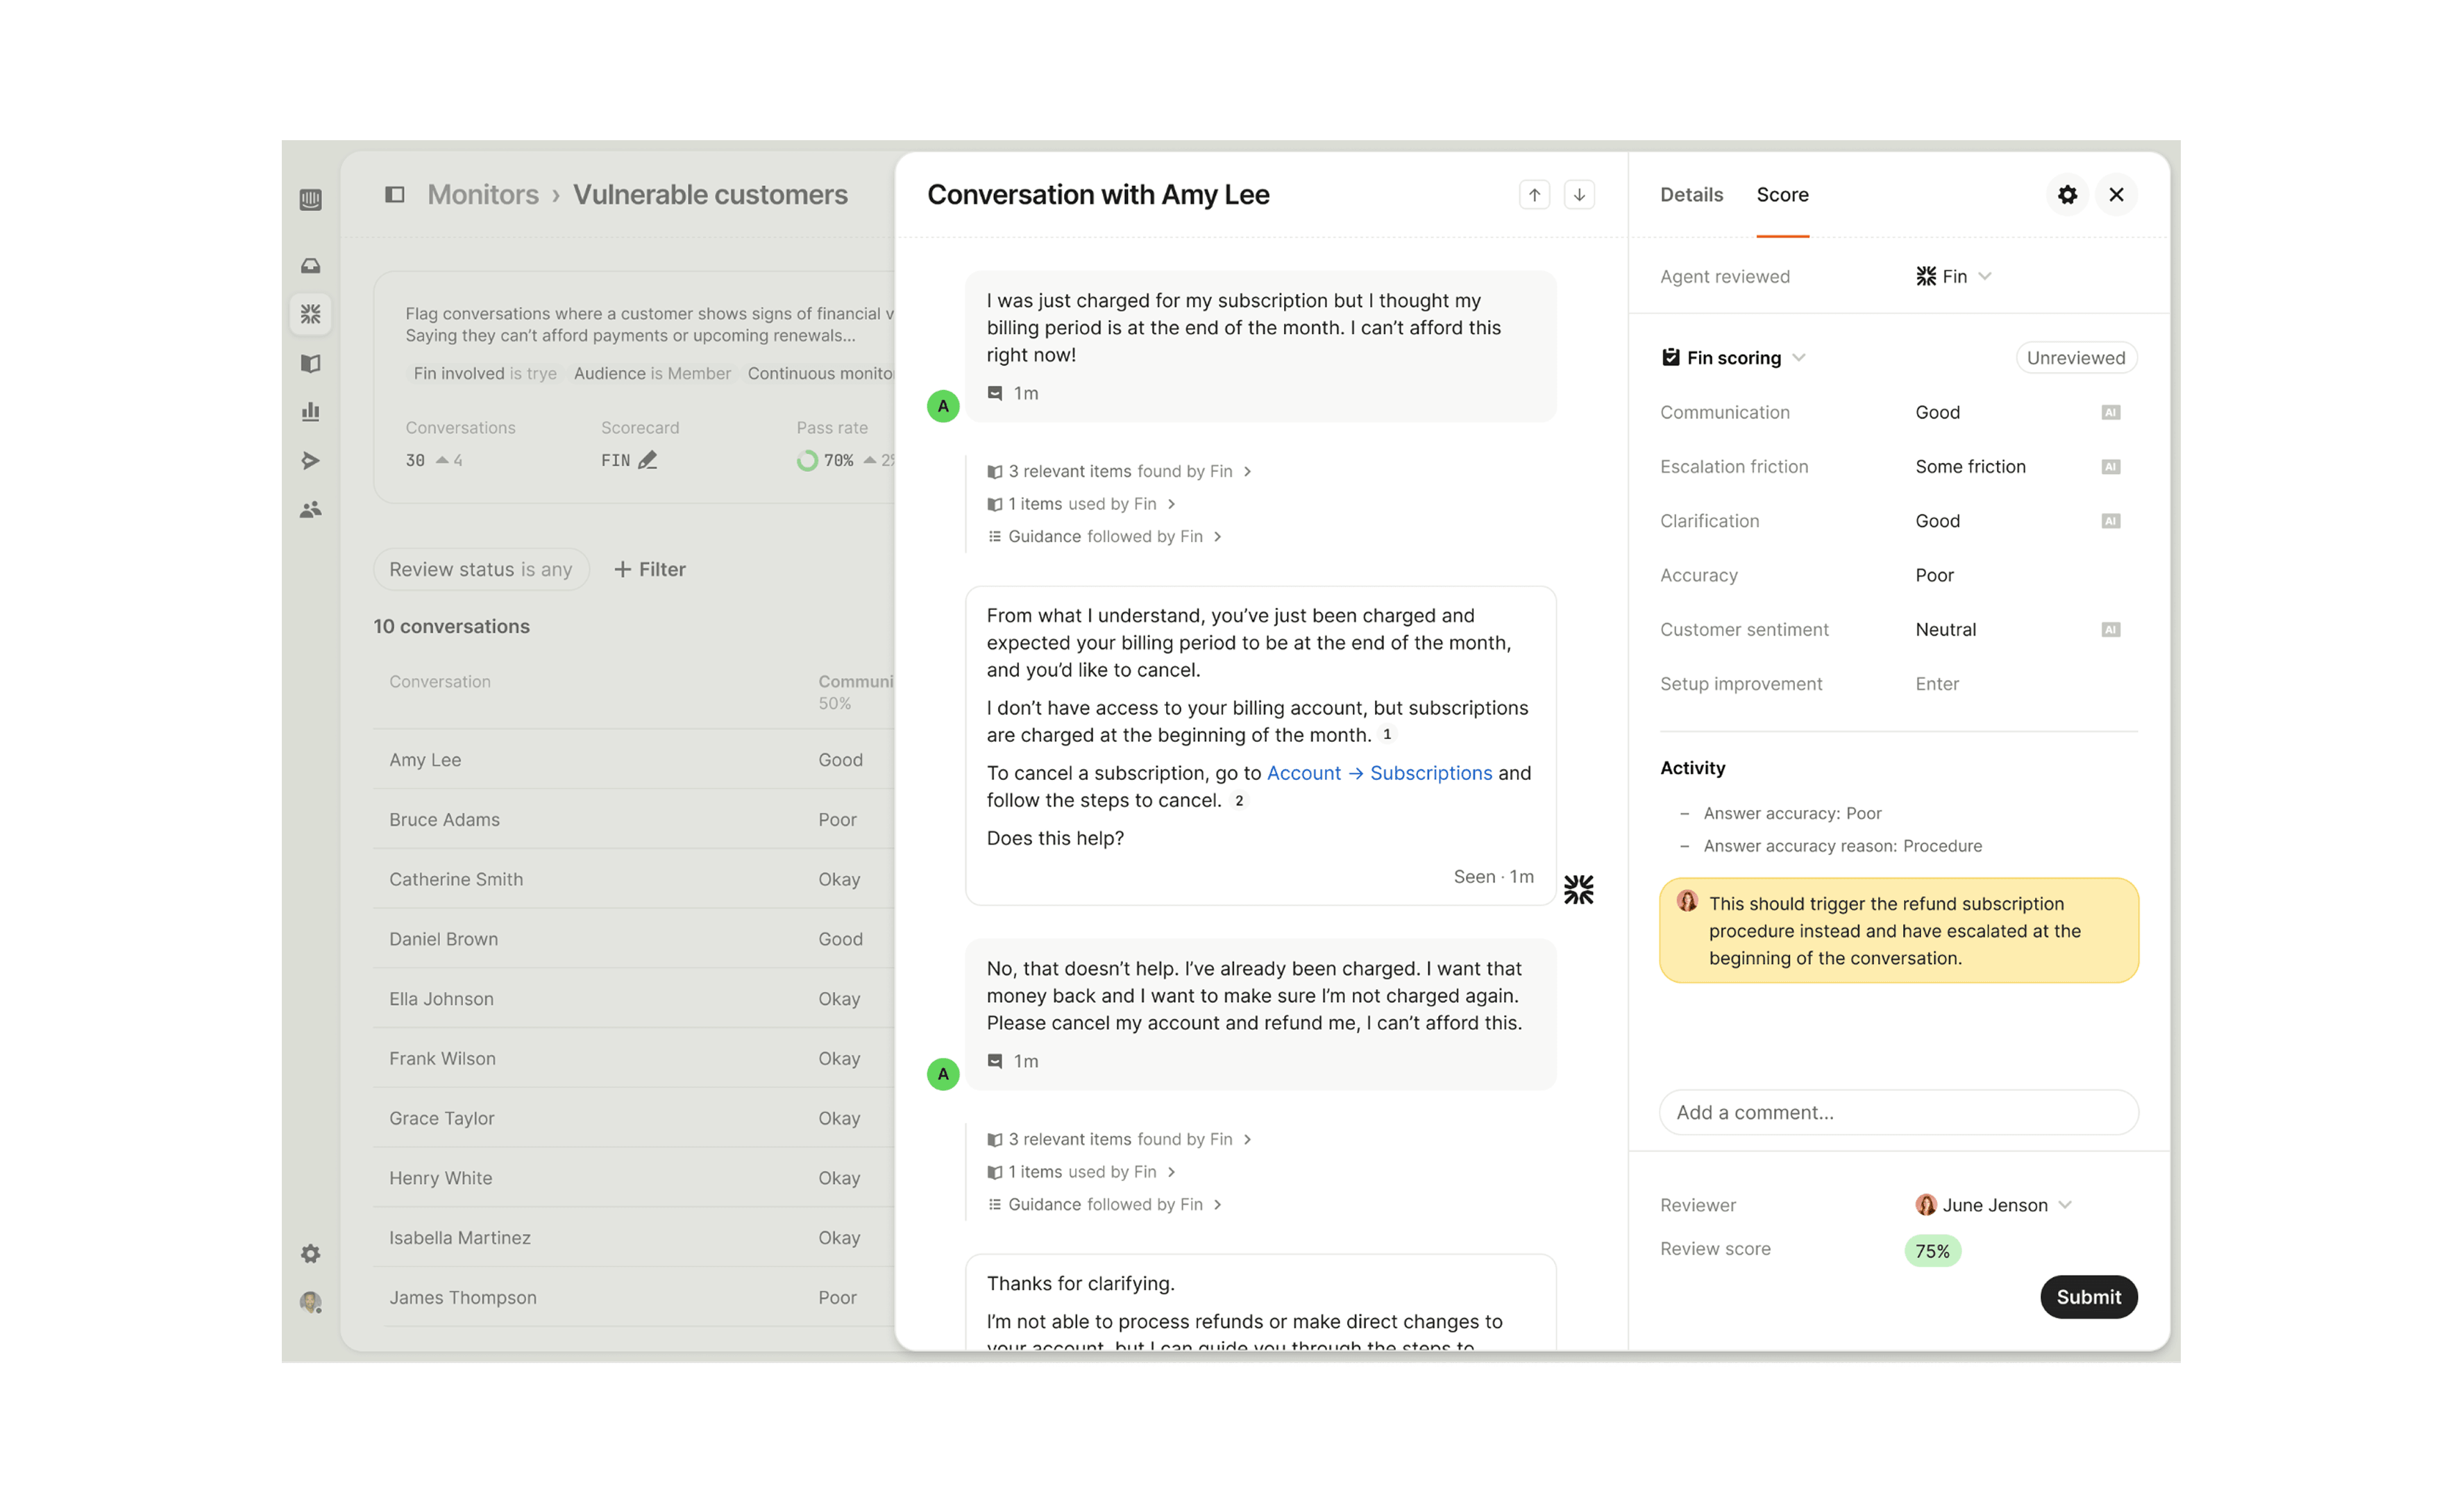The height and width of the screenshot is (1506, 2464).
Task: Click the Account → Subscriptions link
Action: [1379, 773]
